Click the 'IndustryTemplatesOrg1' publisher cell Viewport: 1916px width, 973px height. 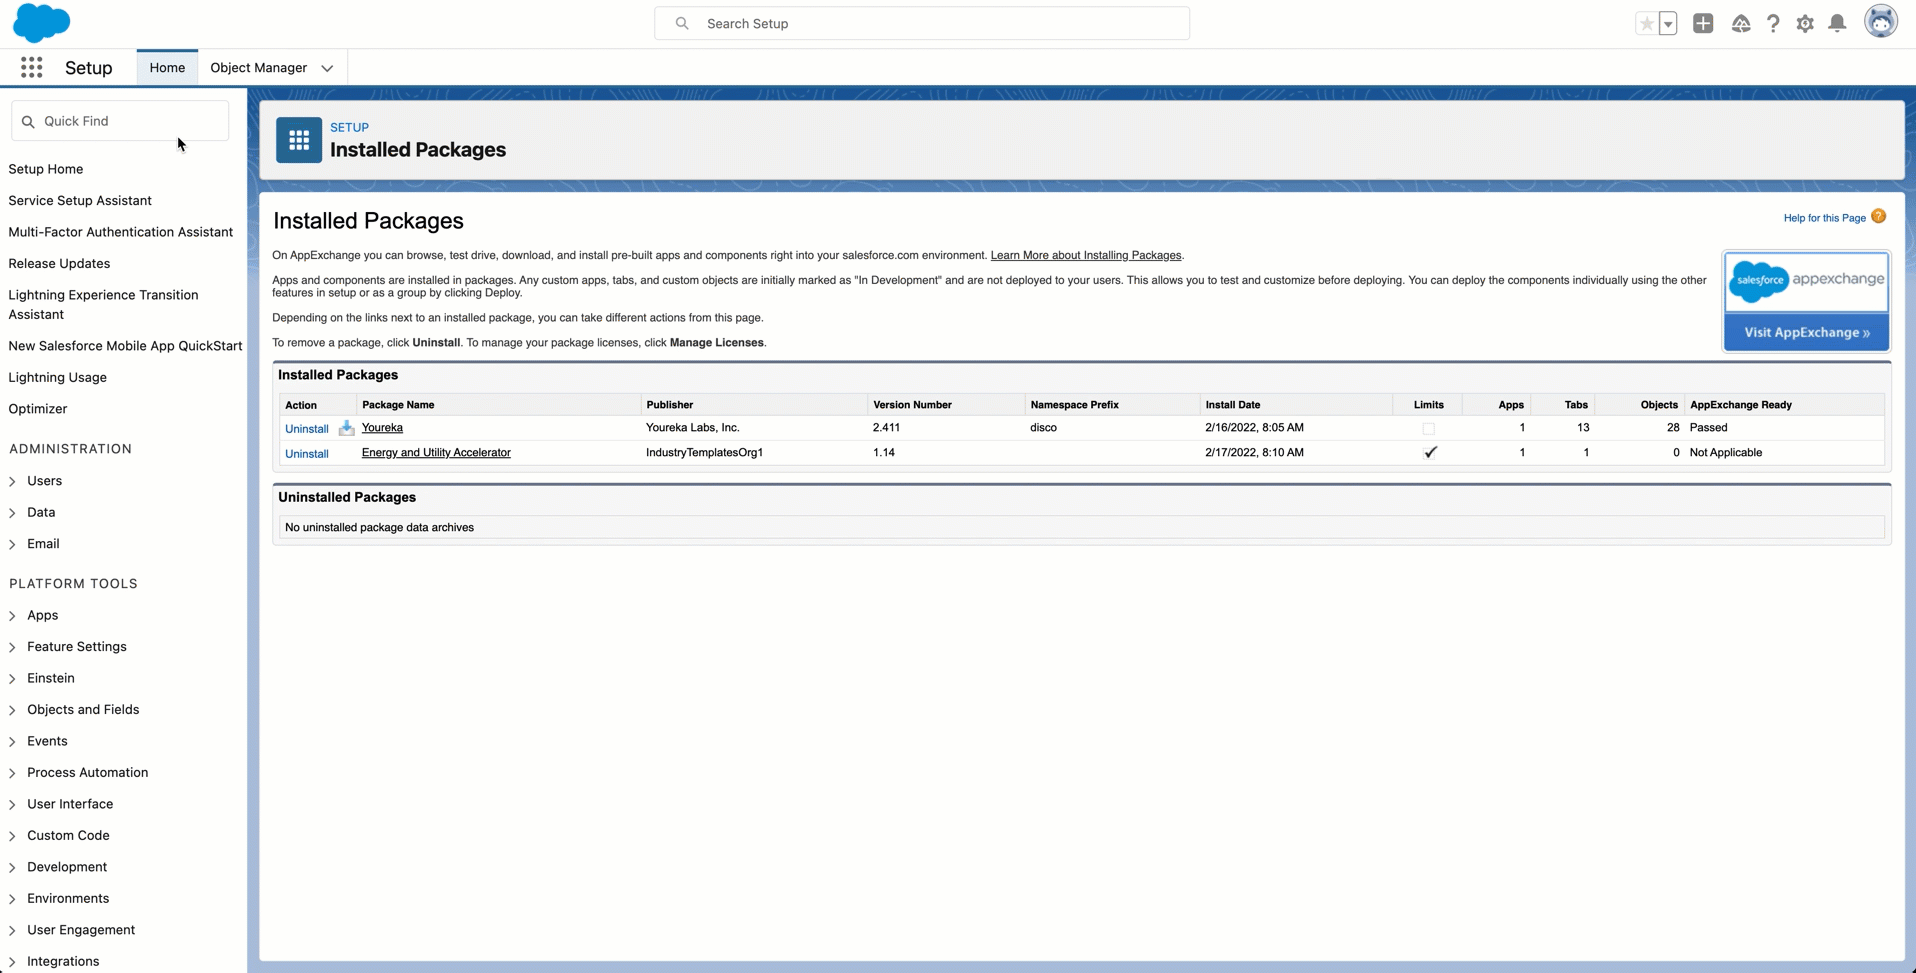pyautogui.click(x=705, y=452)
